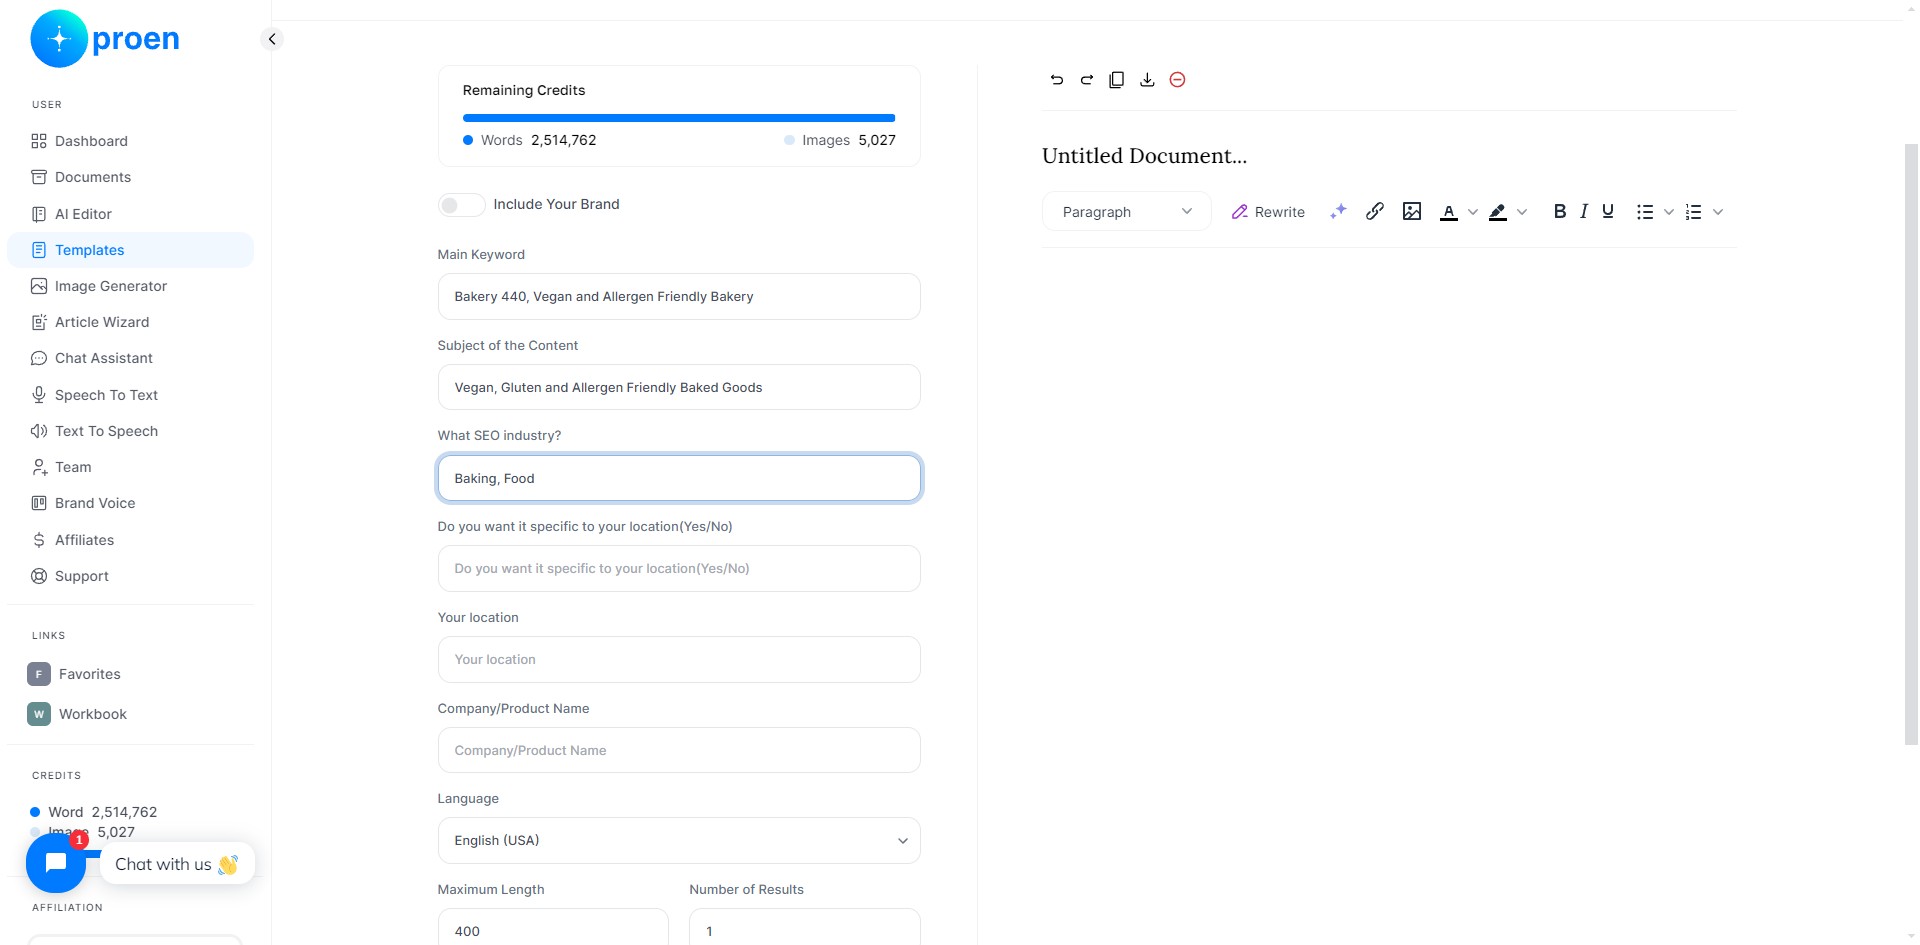Expand the highlight color options arrow

[x=1522, y=212]
